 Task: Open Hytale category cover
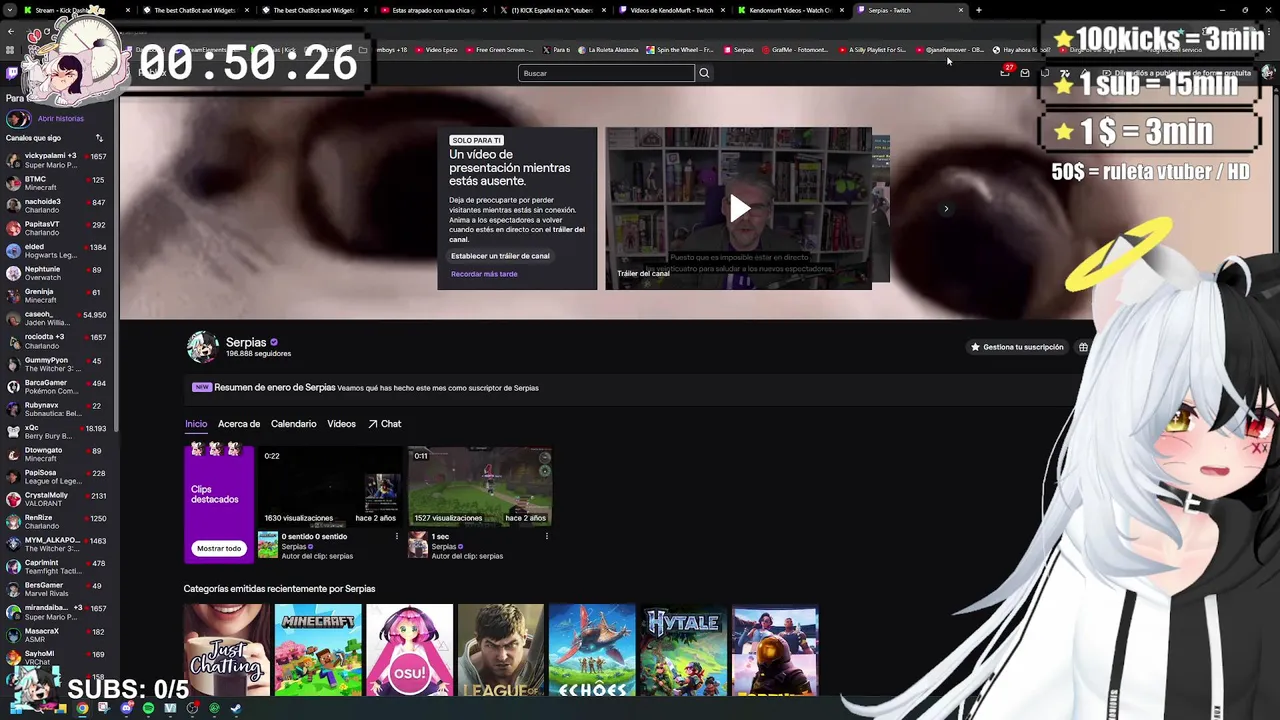point(684,650)
